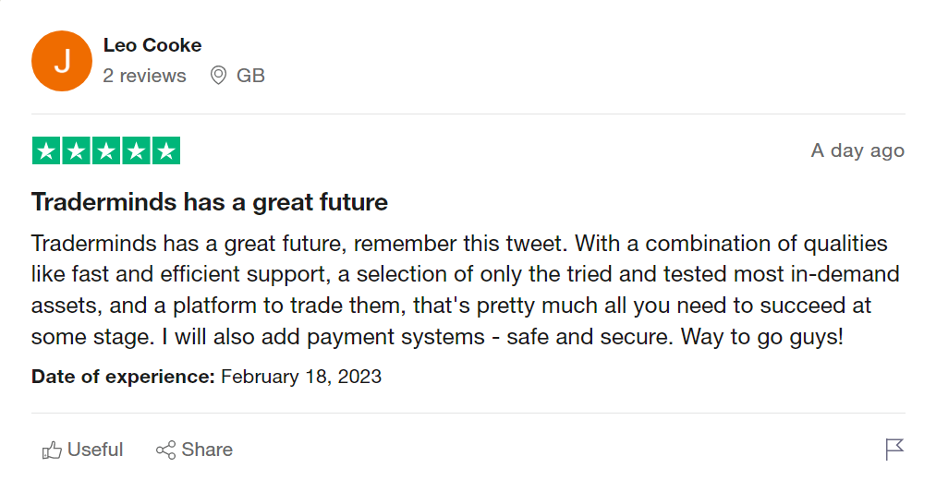Open reviewer name Leo Cooke
The width and height of the screenshot is (936, 492).
152,45
